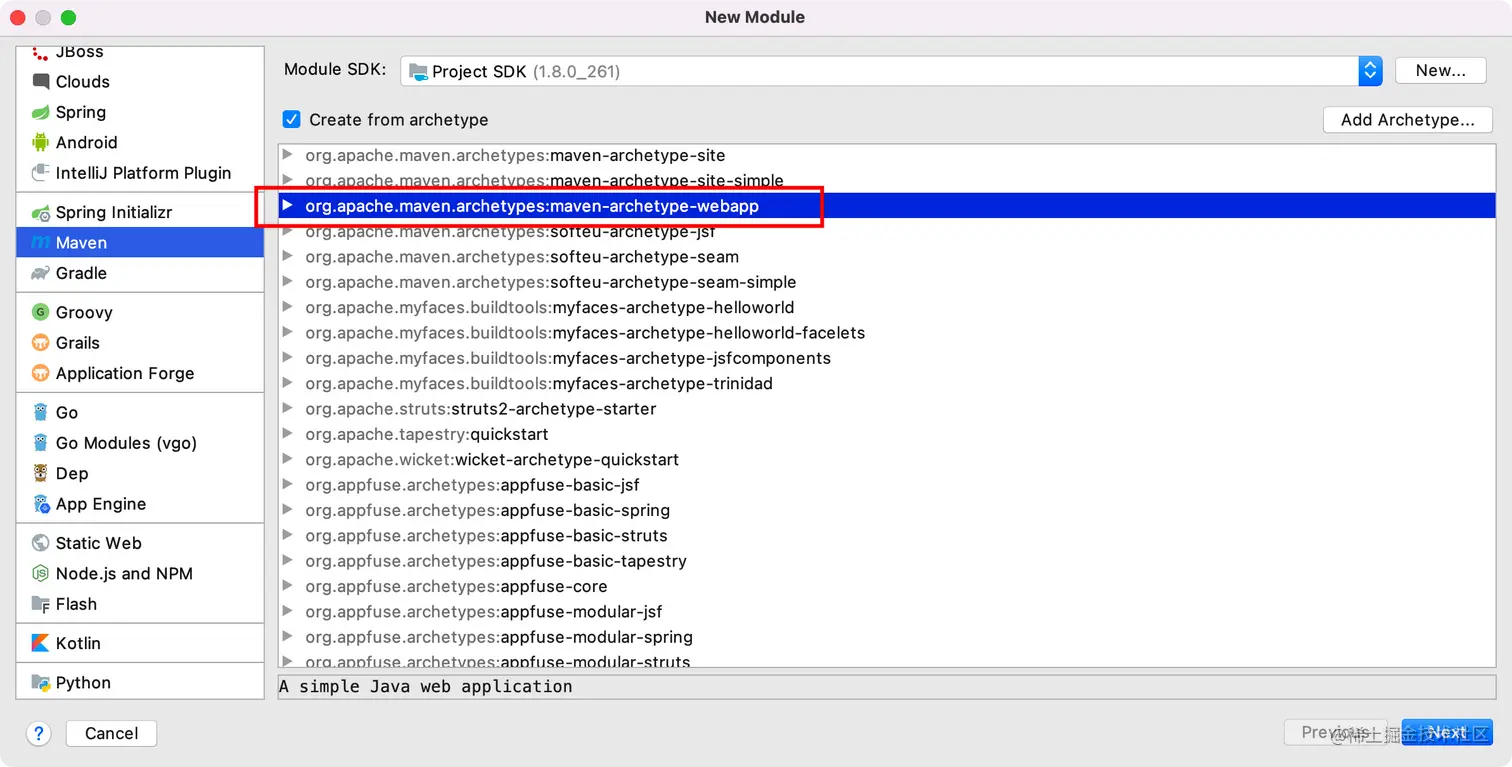
Task: Select the appfuse-modular-jsf row
Action: pyautogui.click(x=887, y=611)
